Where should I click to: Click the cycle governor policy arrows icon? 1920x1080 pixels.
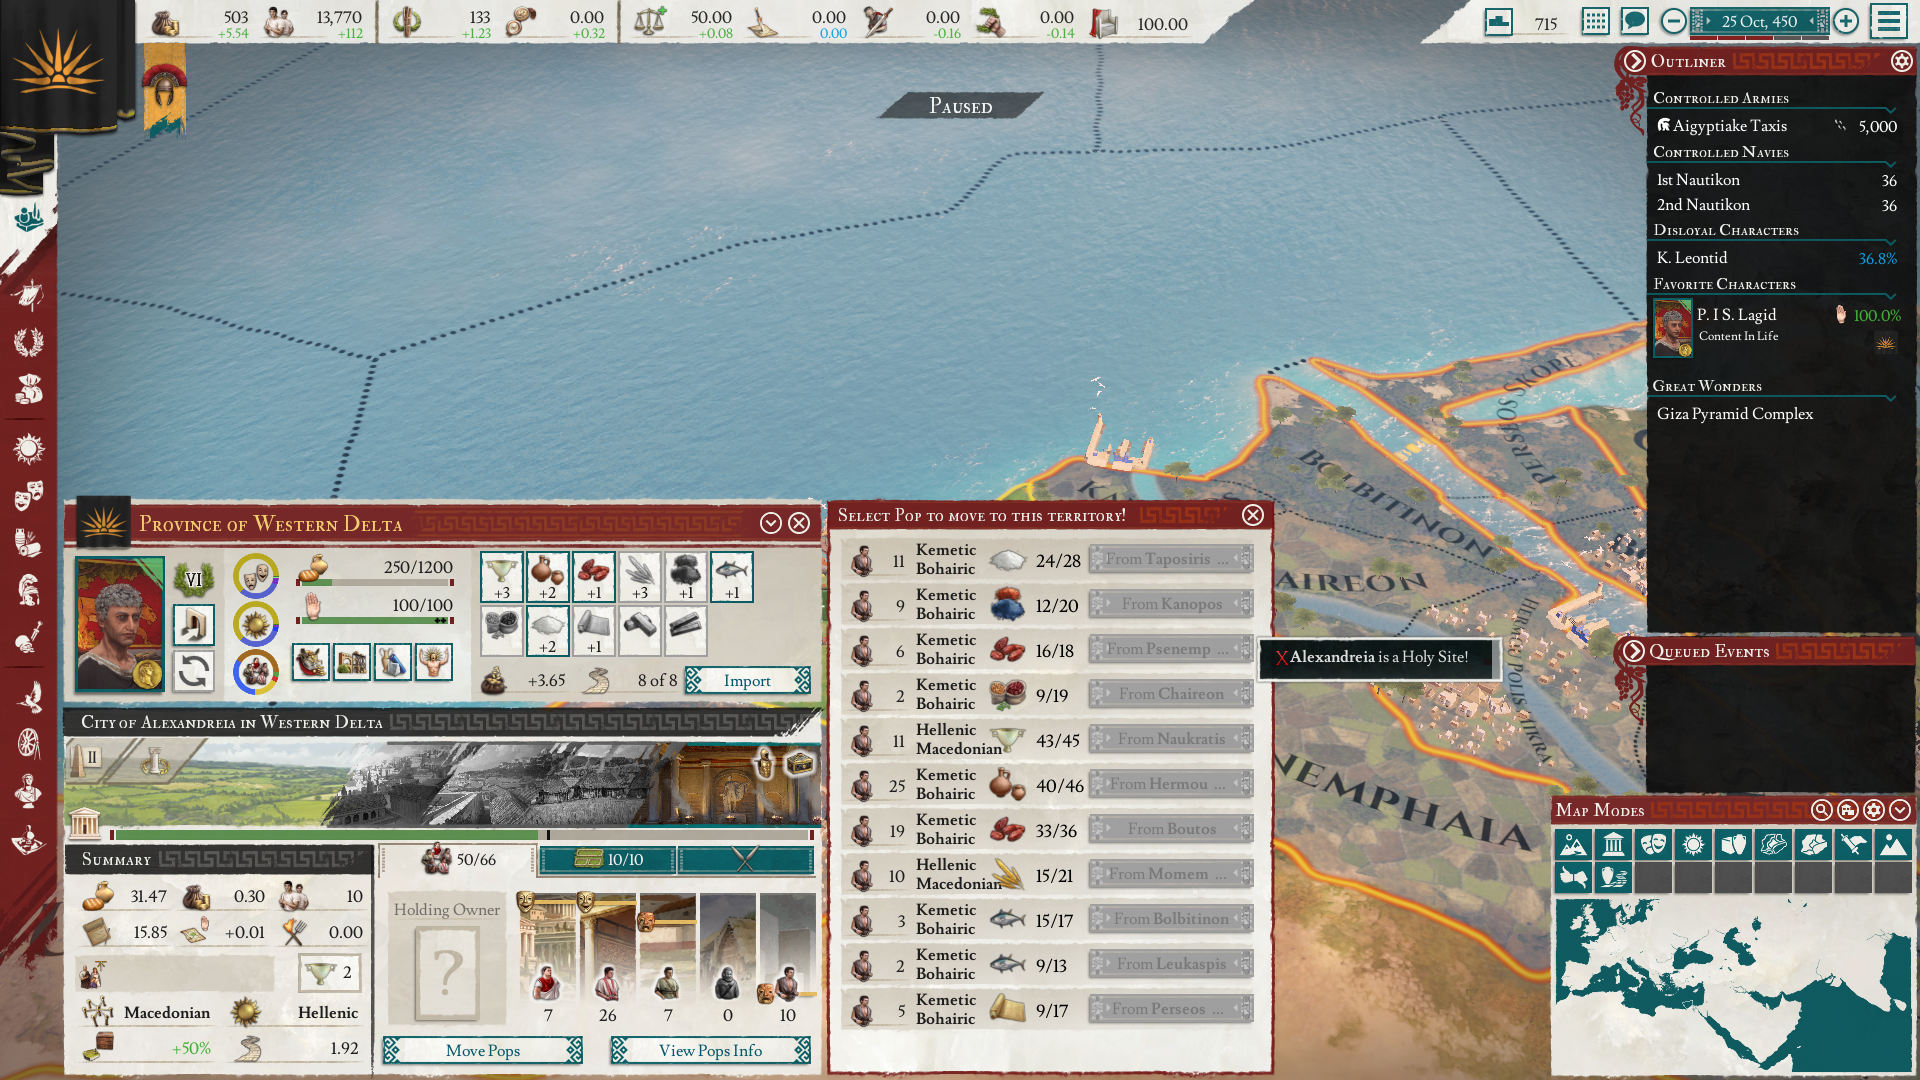pos(193,671)
